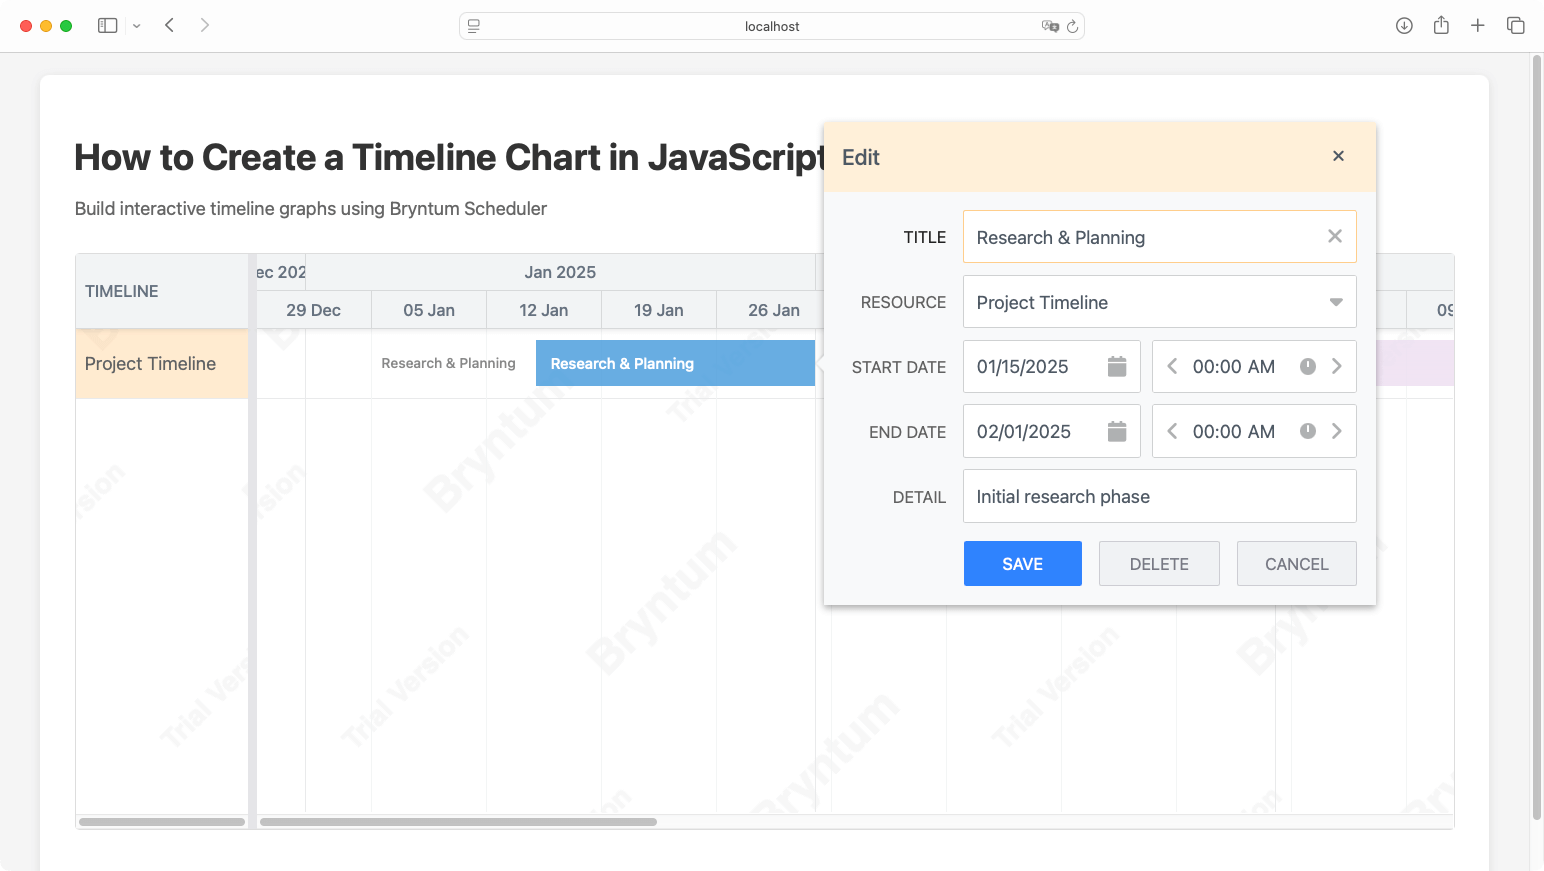Select the Project Timeline resource row

coord(161,364)
